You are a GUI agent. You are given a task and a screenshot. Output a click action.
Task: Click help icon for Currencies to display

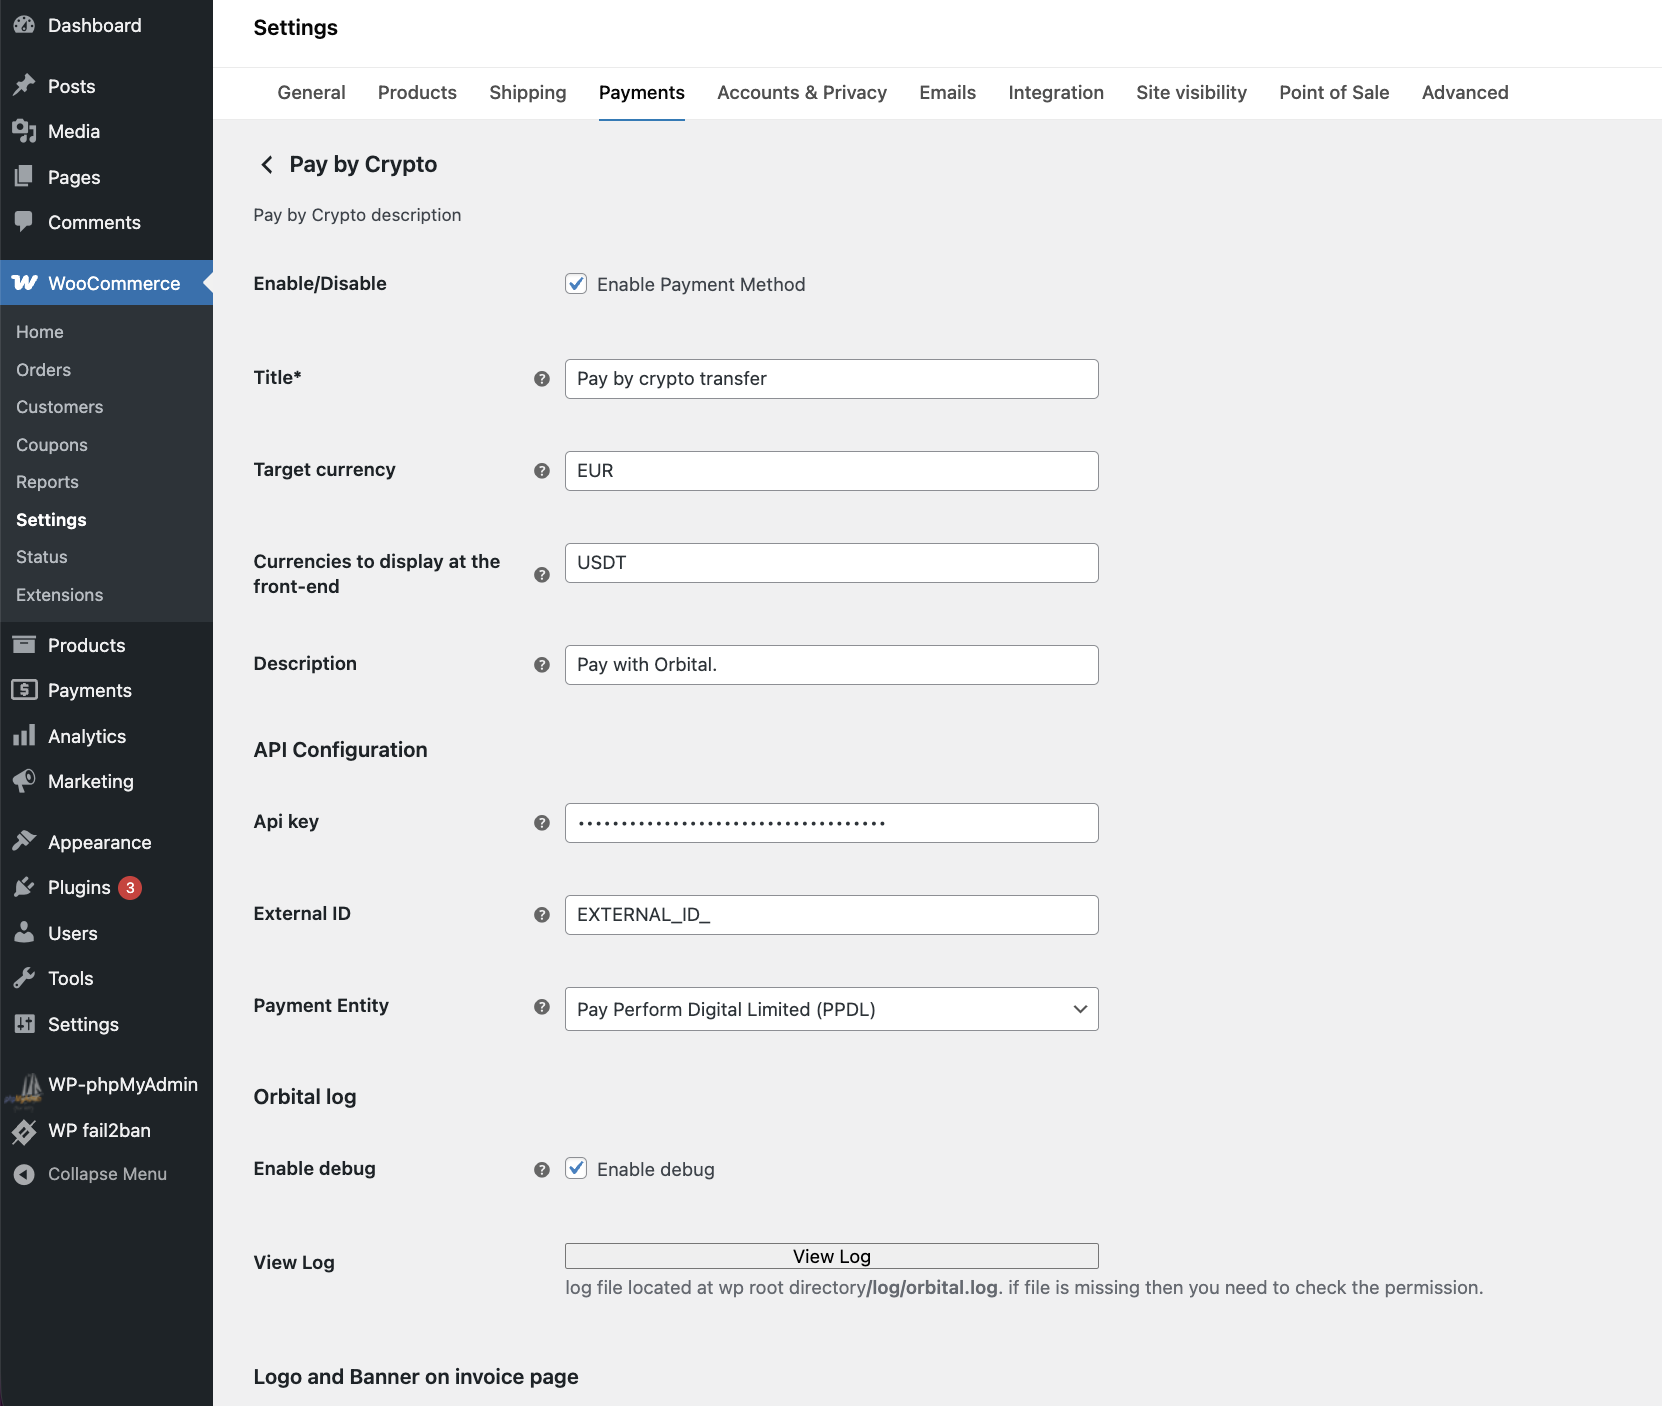pos(542,575)
